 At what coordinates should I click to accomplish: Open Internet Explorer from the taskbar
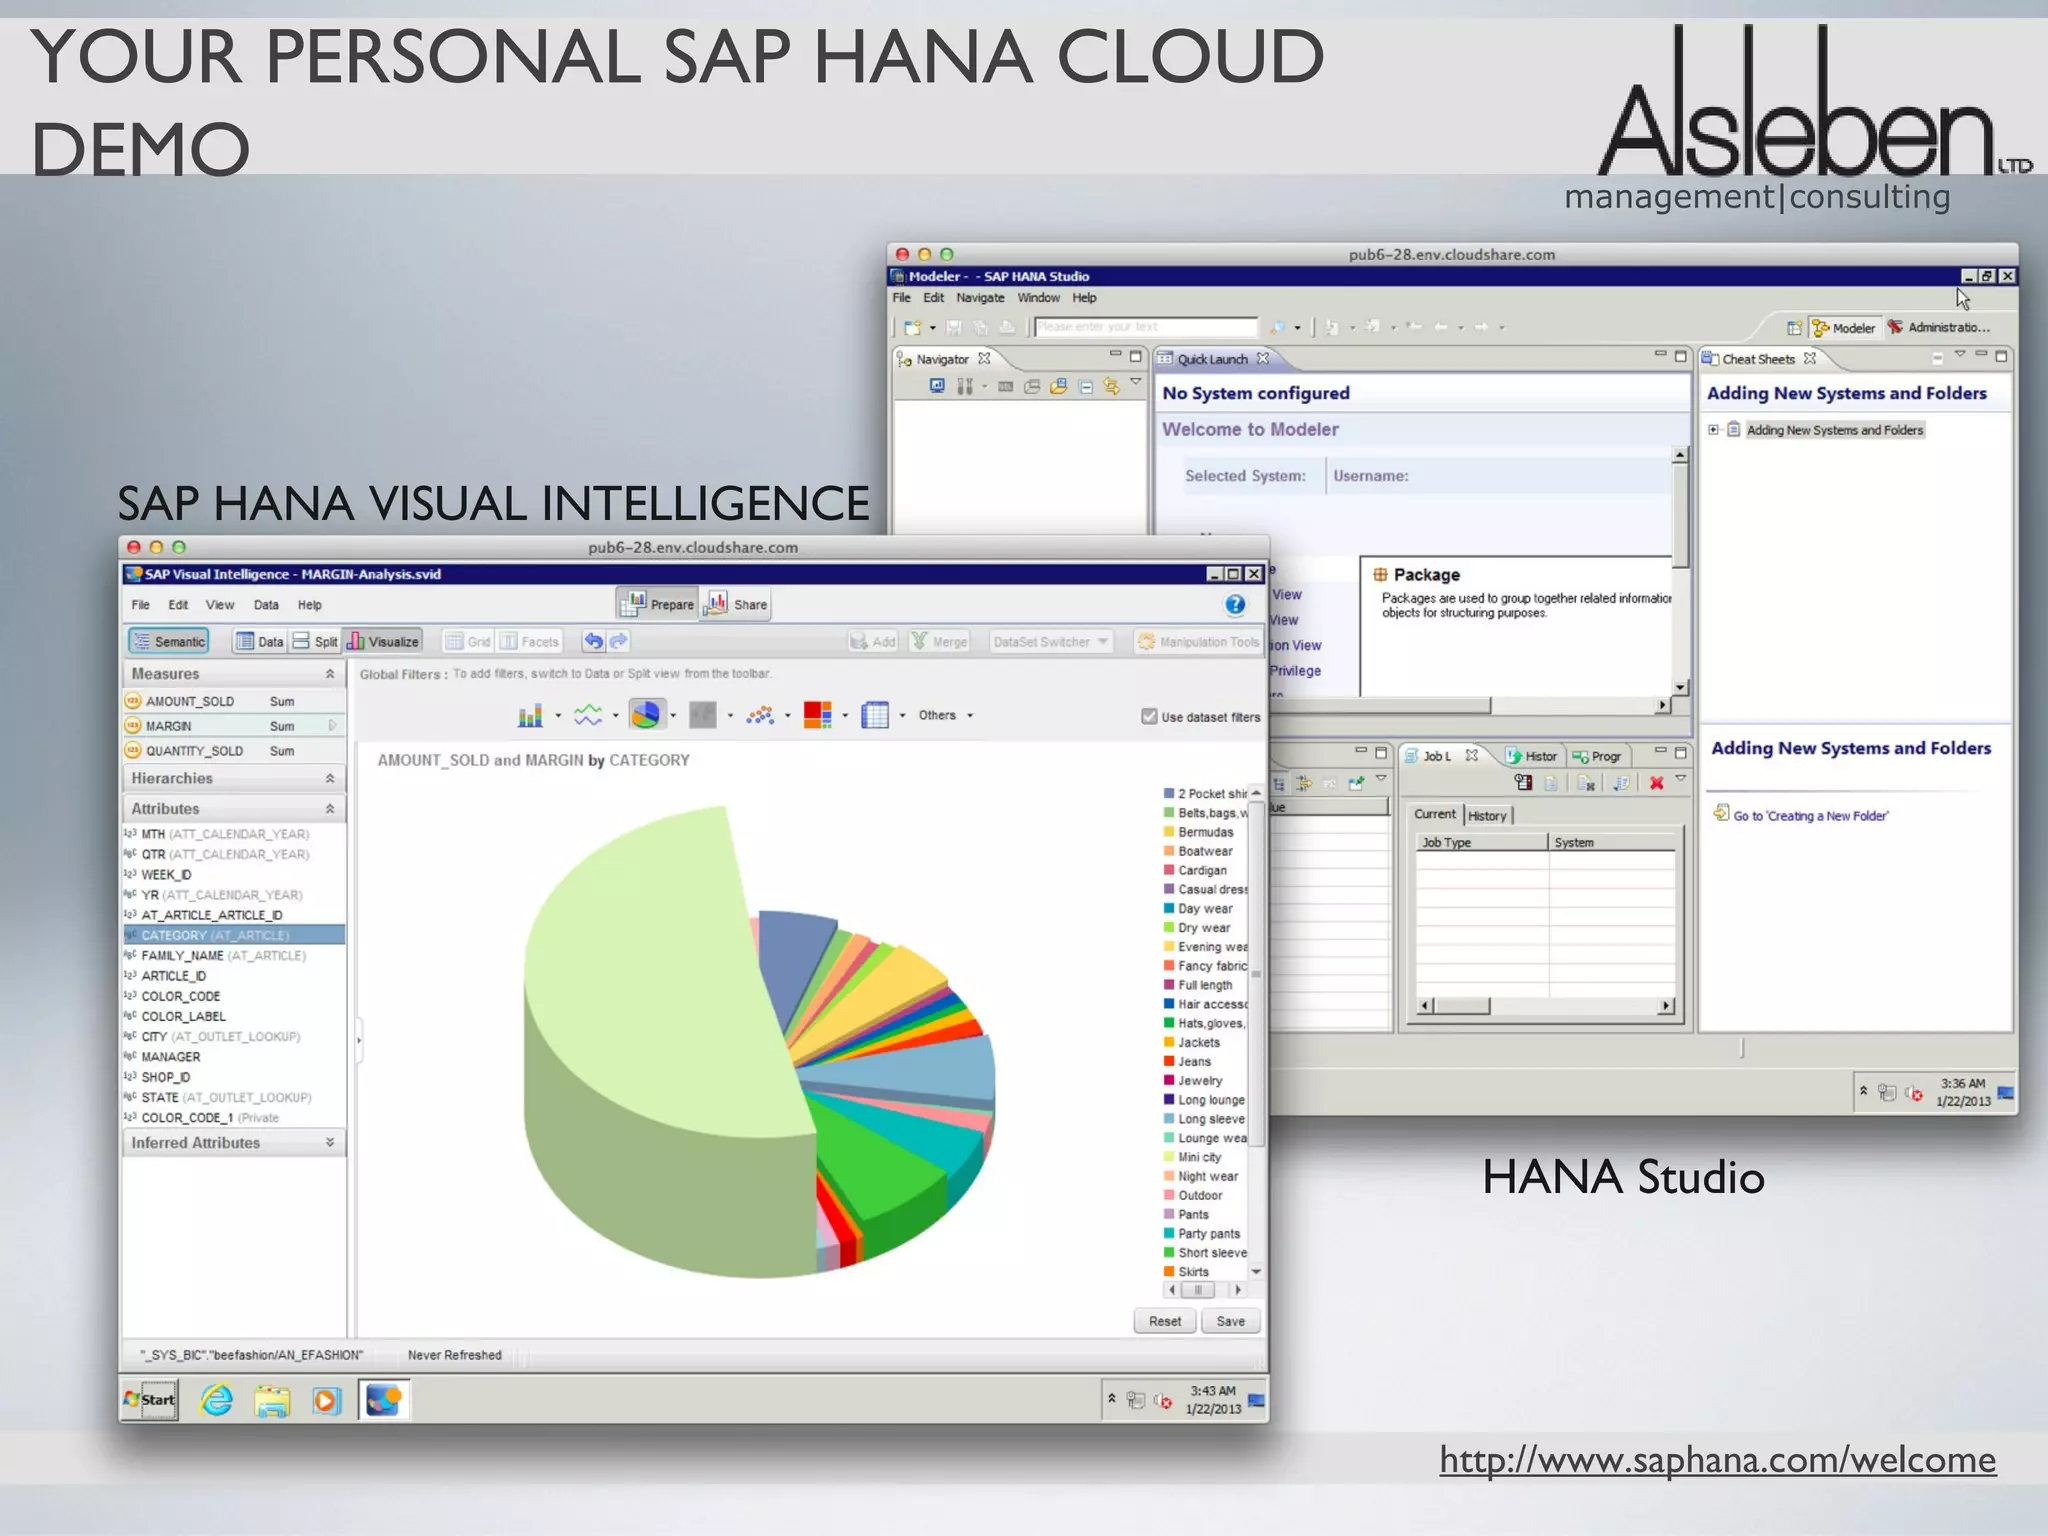pos(217,1400)
